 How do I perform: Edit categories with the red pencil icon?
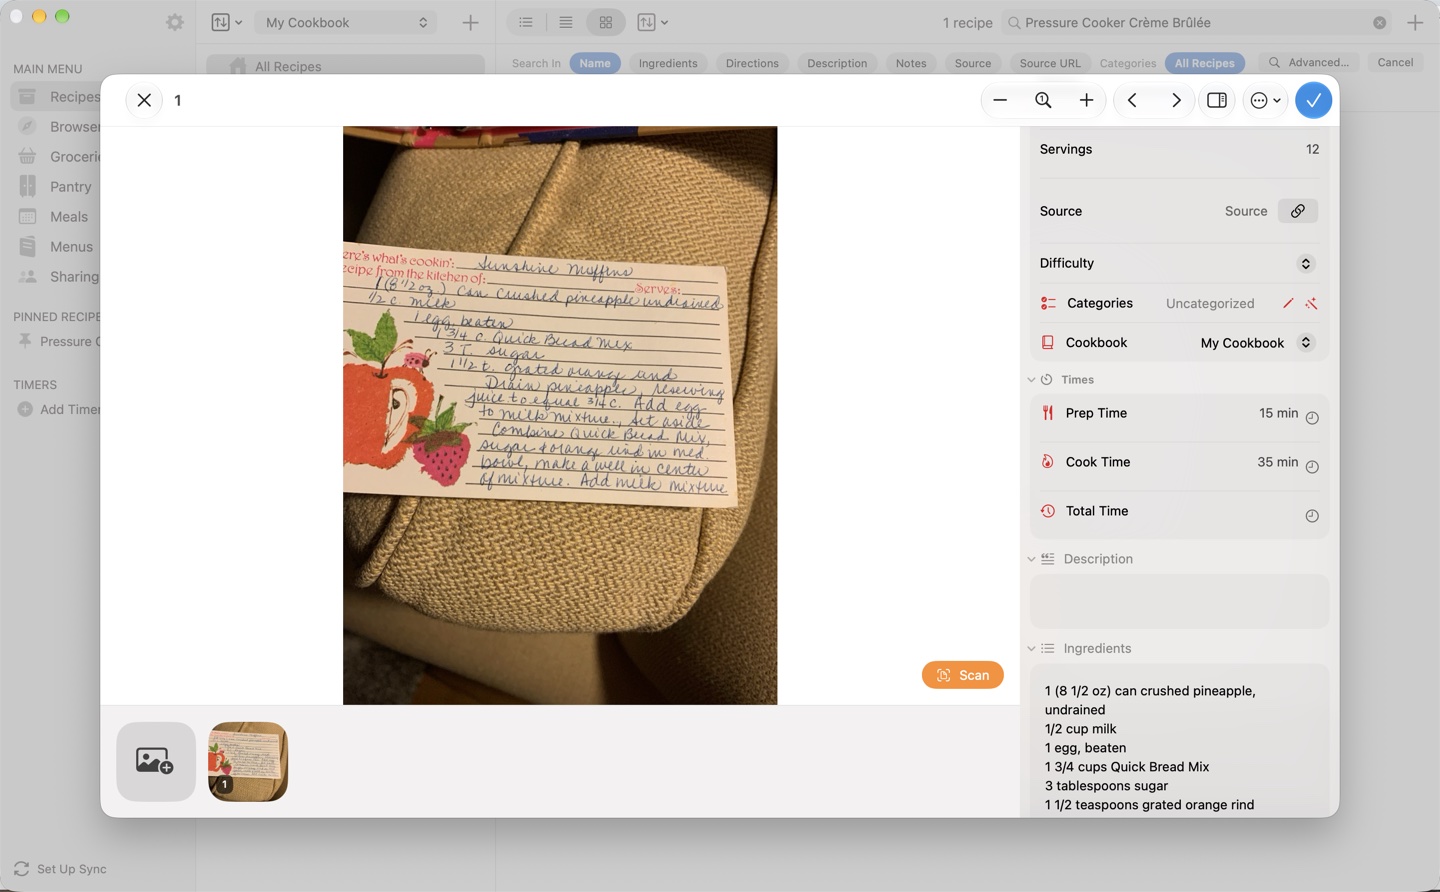point(1288,303)
